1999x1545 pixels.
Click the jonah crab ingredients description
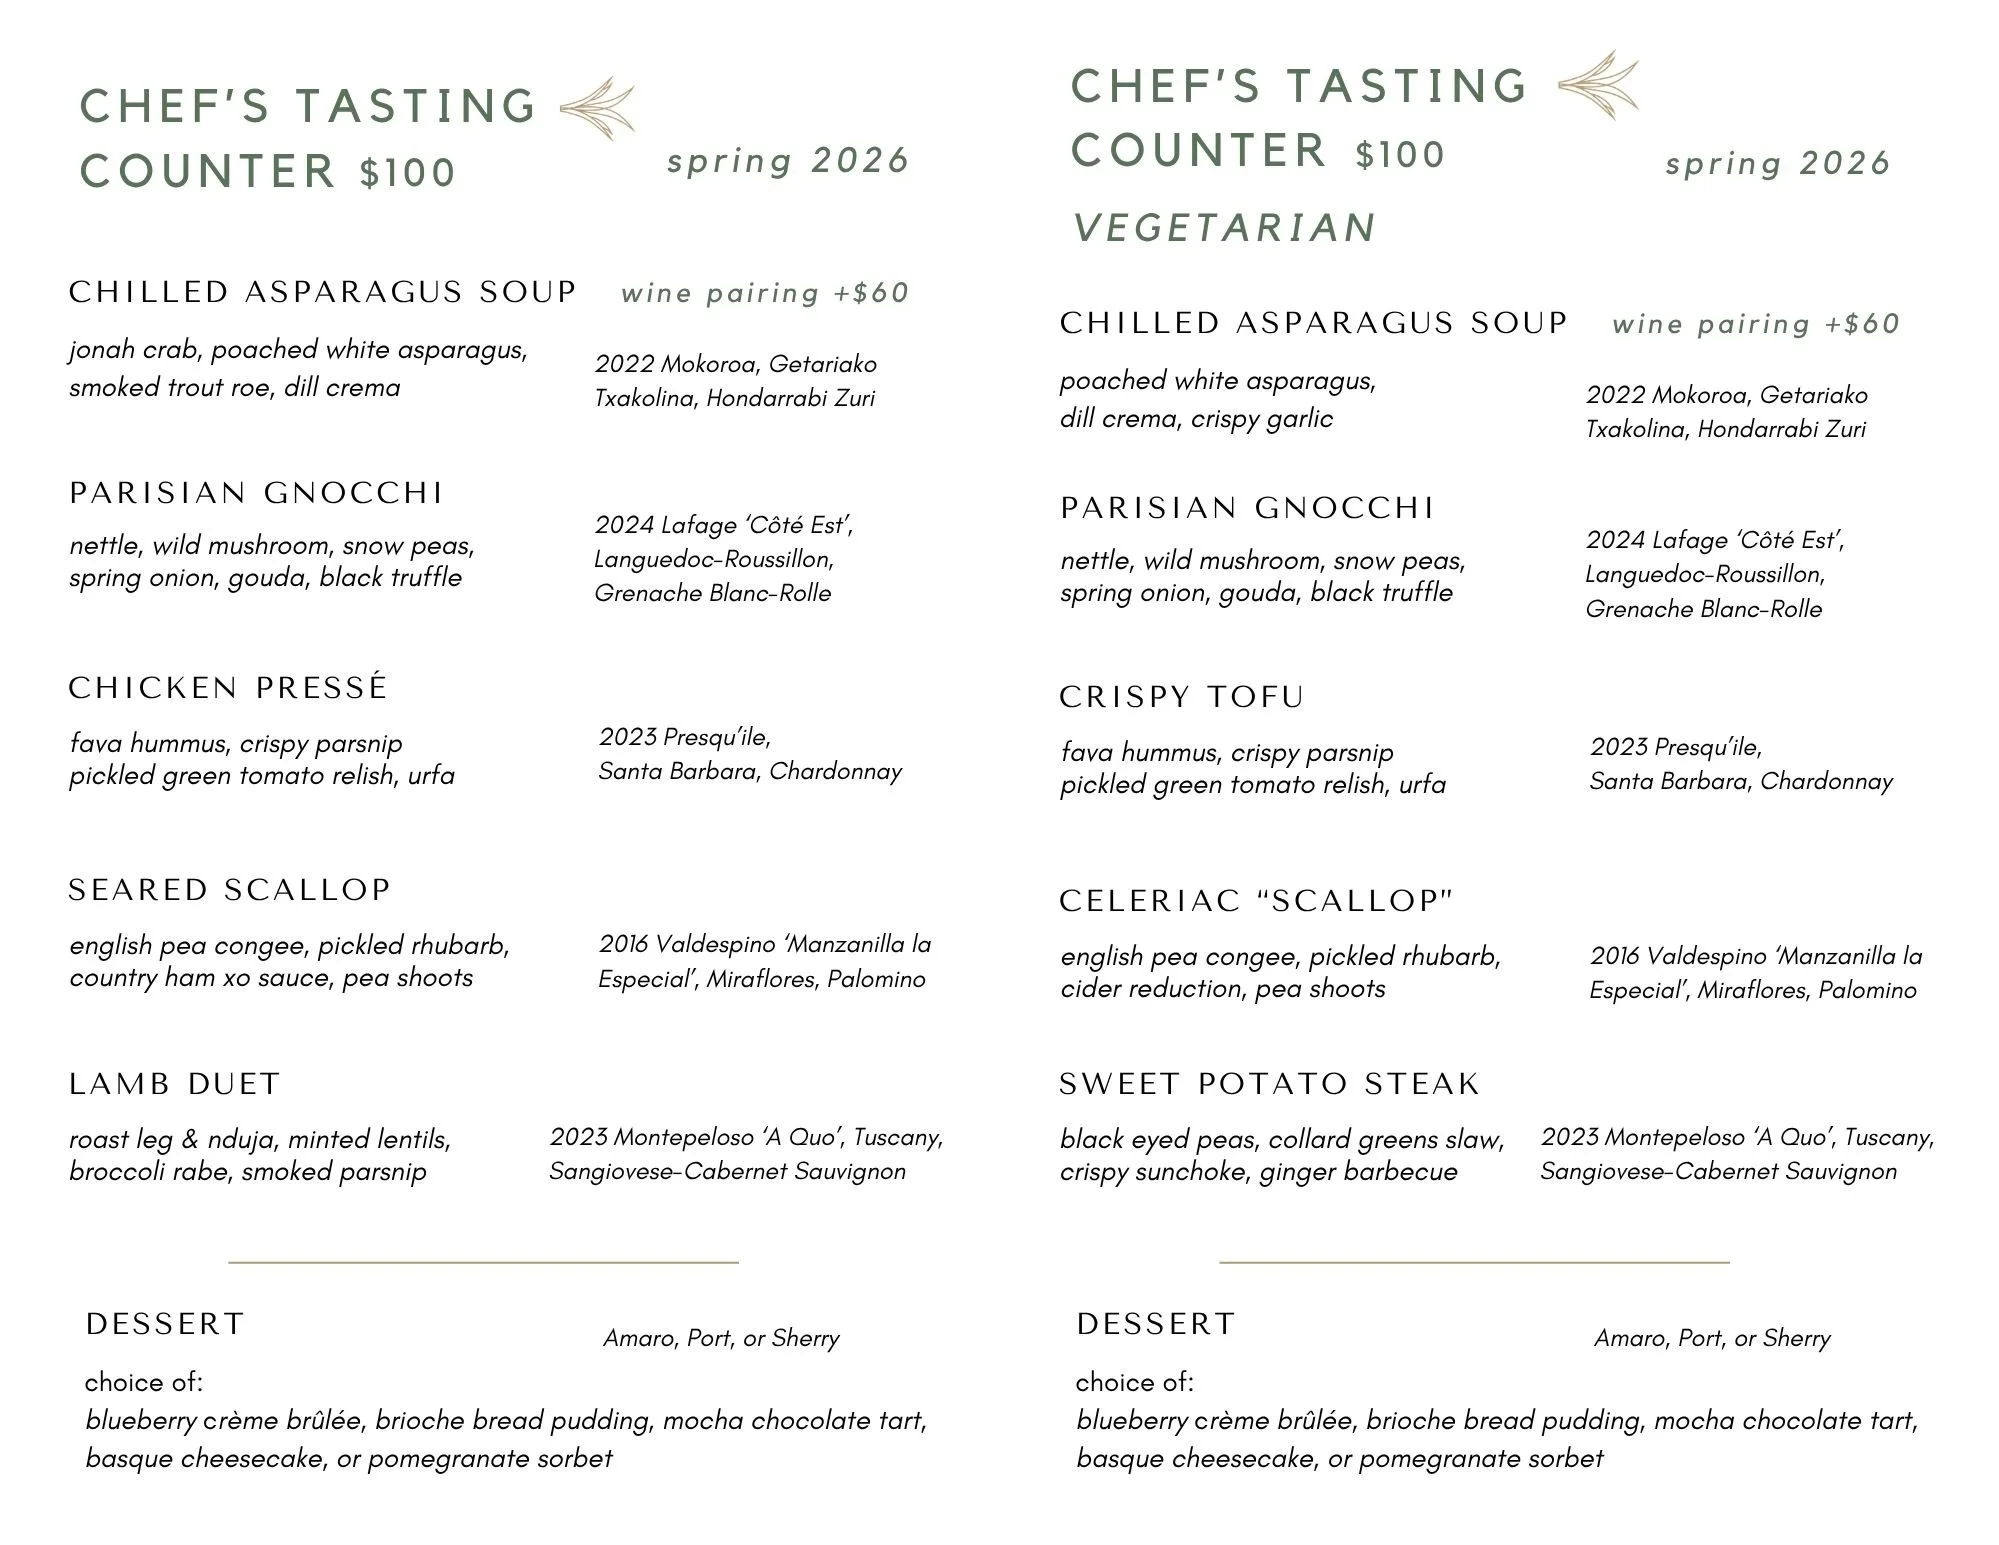pos(298,368)
